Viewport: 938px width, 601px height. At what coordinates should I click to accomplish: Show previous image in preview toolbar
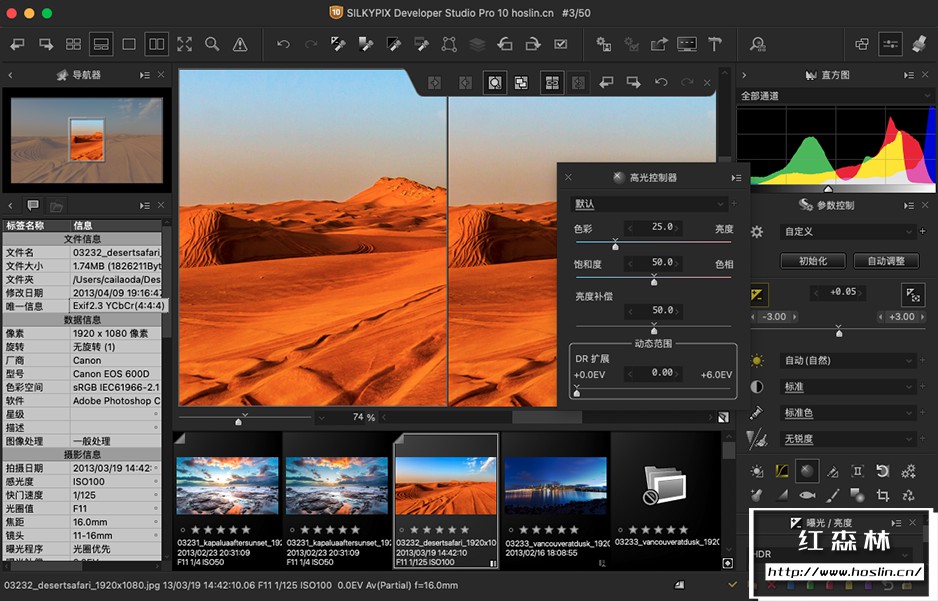point(607,83)
